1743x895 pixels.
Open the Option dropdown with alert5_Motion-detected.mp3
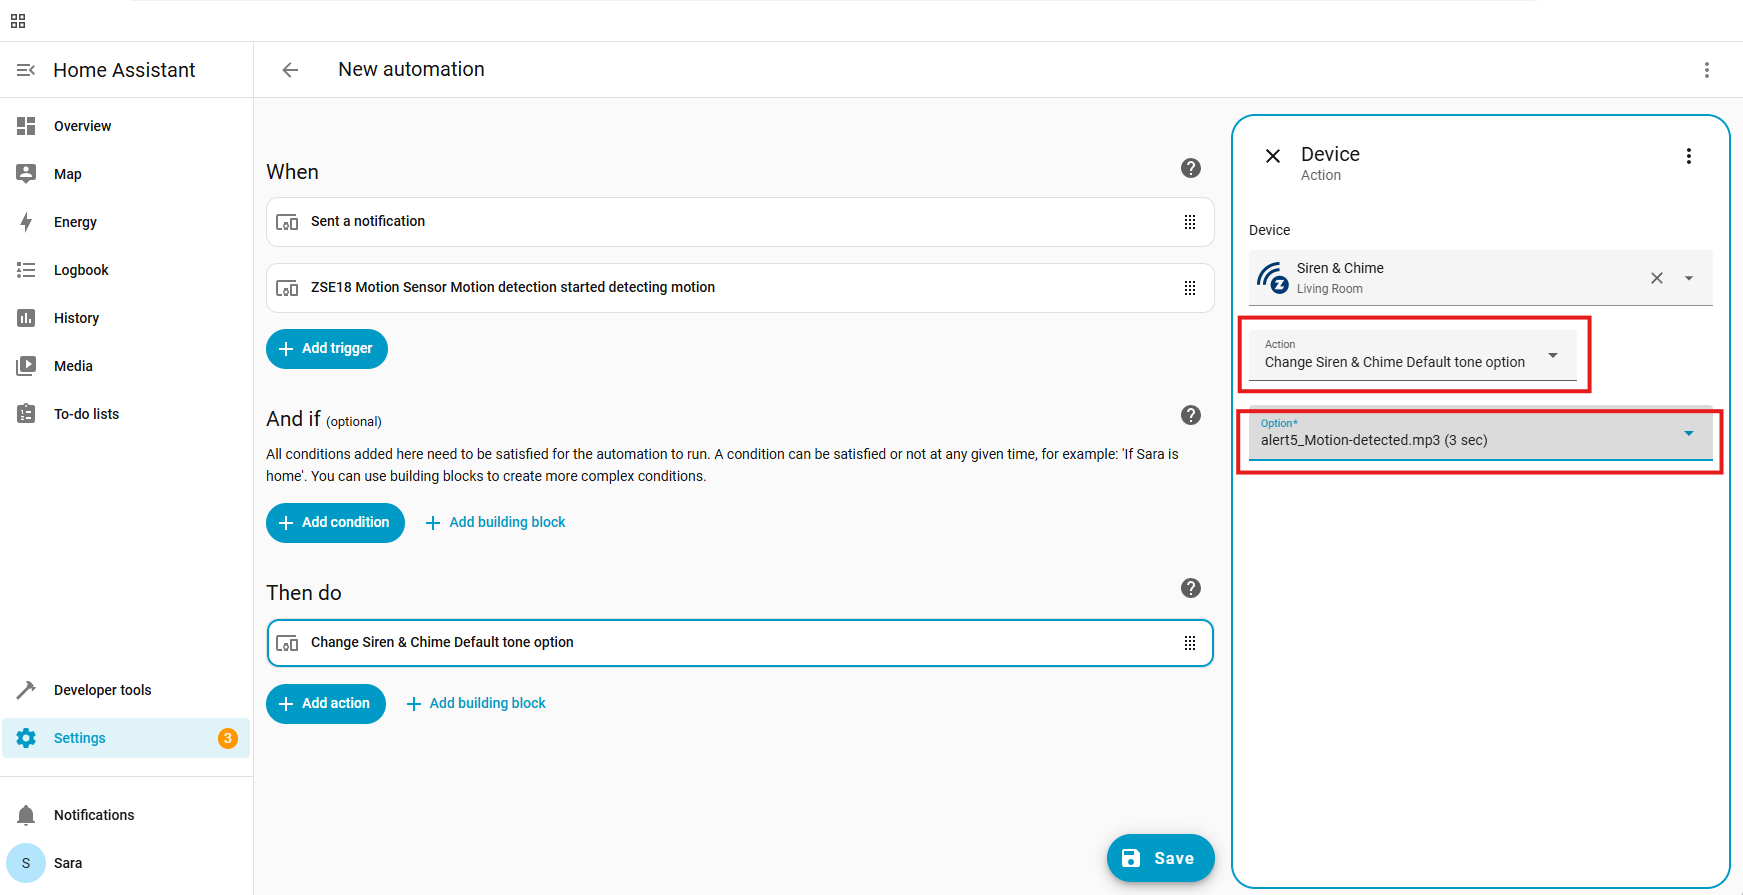coord(1481,432)
